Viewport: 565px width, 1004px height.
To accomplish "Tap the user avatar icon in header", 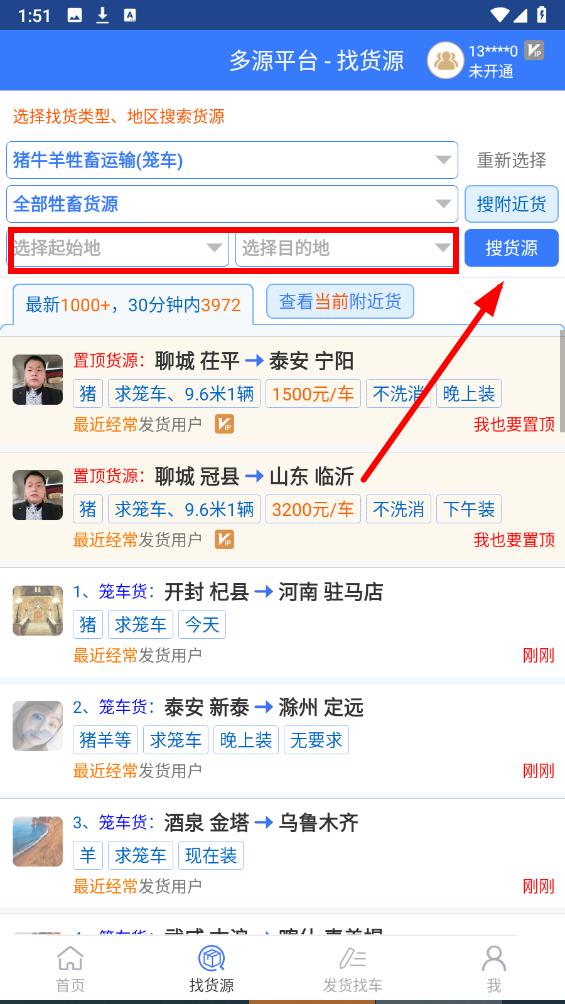I will [x=446, y=61].
